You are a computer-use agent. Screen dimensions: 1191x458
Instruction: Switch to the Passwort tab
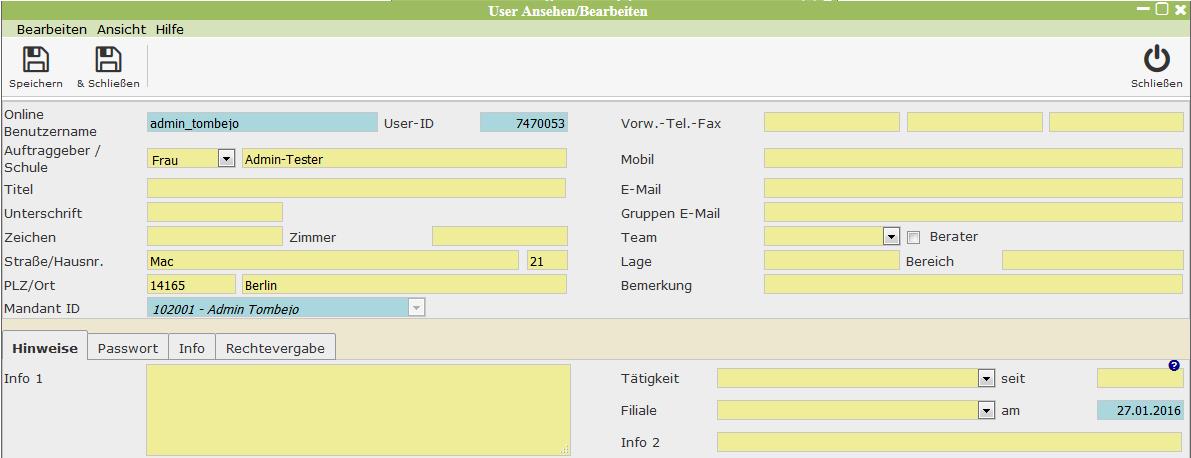coord(128,348)
